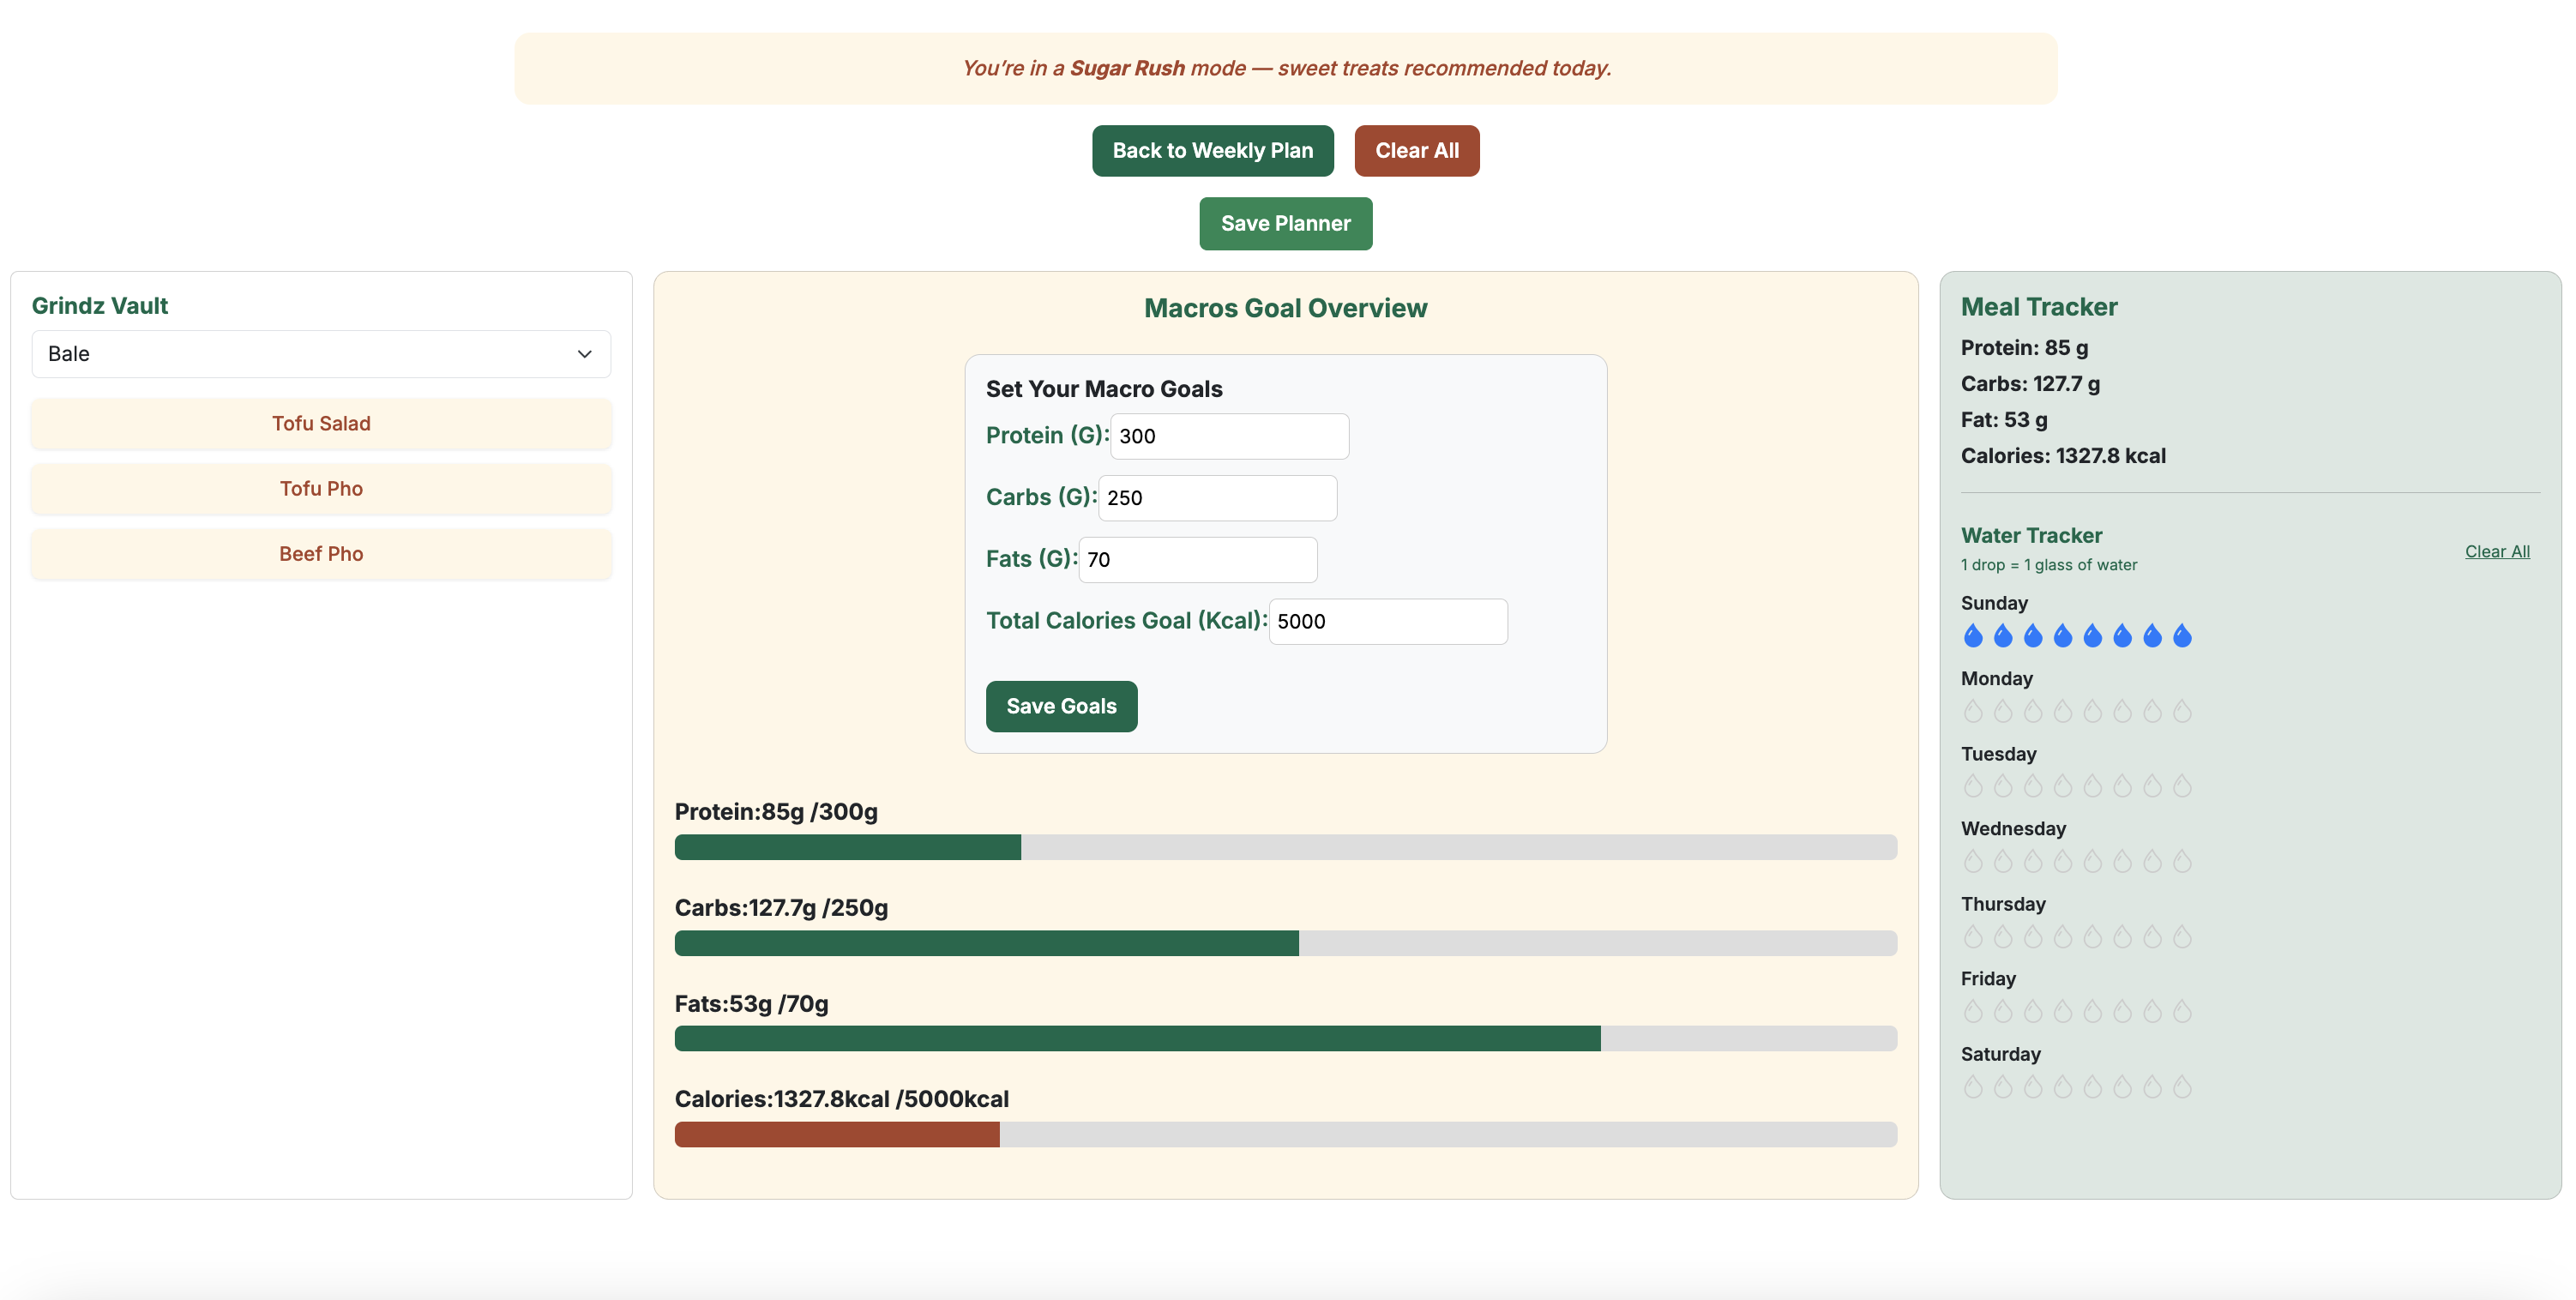
Task: Fill the fifth water drop for Wednesday
Action: 2092,861
